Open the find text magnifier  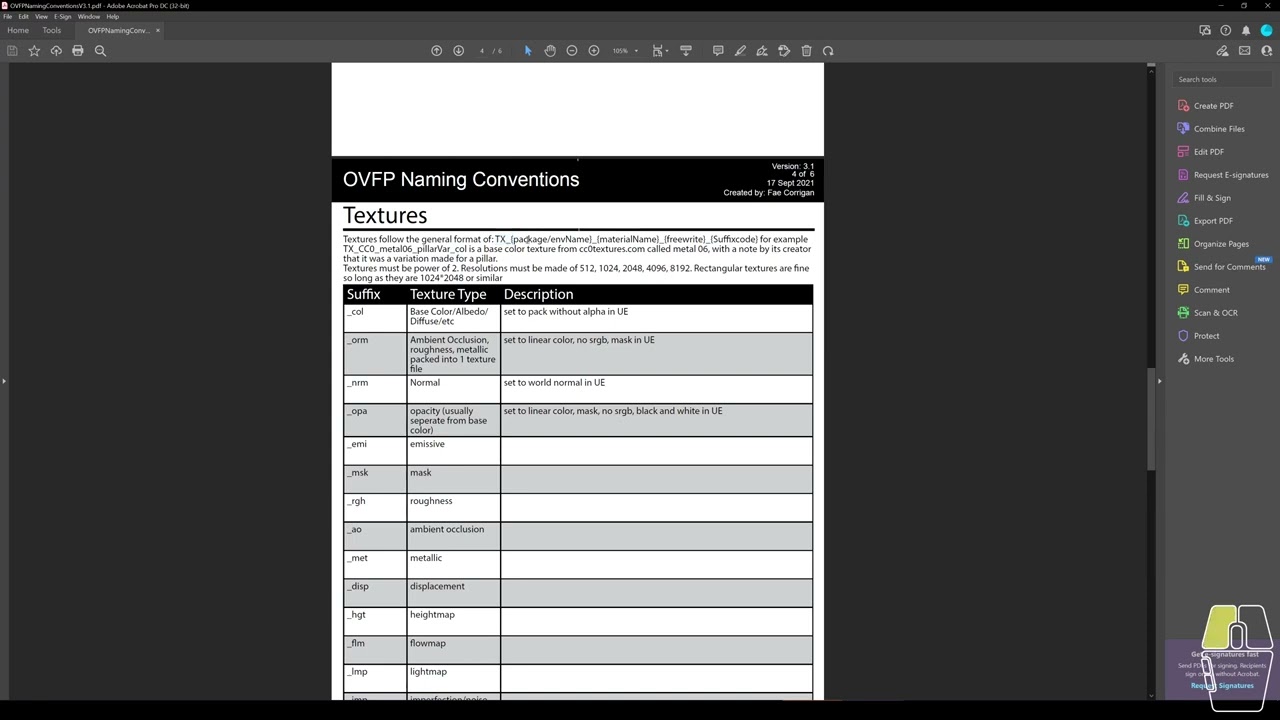pyautogui.click(x=100, y=51)
